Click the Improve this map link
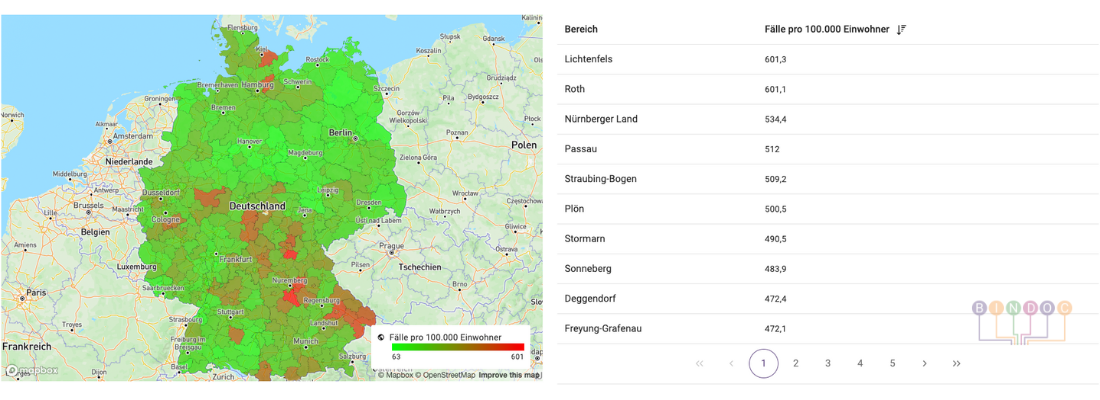The image size is (1100, 400). [x=509, y=375]
